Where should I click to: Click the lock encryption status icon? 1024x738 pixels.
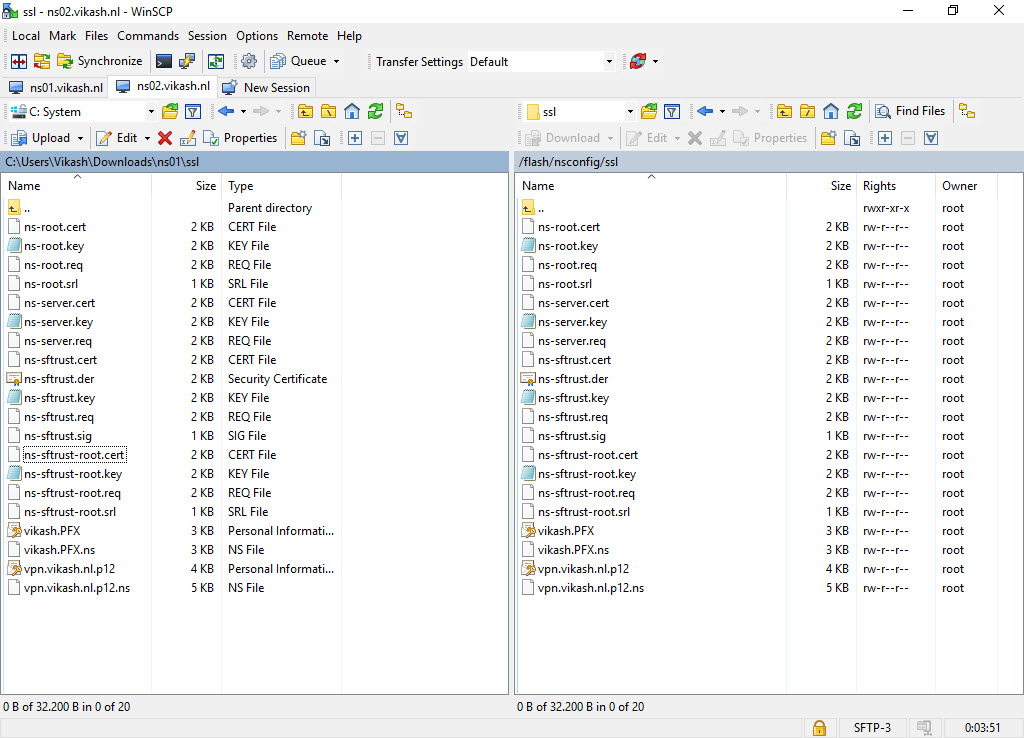coord(819,728)
